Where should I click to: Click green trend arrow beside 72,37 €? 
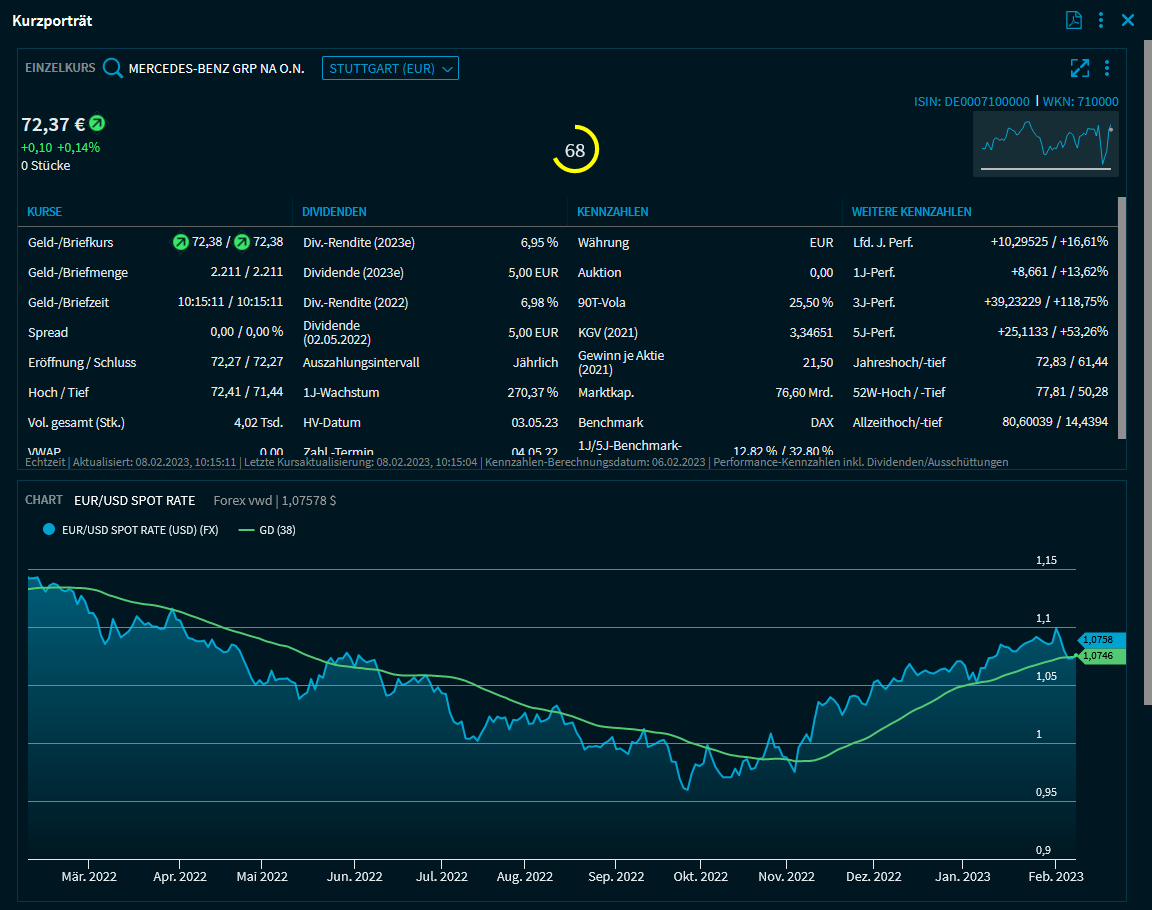coord(97,123)
